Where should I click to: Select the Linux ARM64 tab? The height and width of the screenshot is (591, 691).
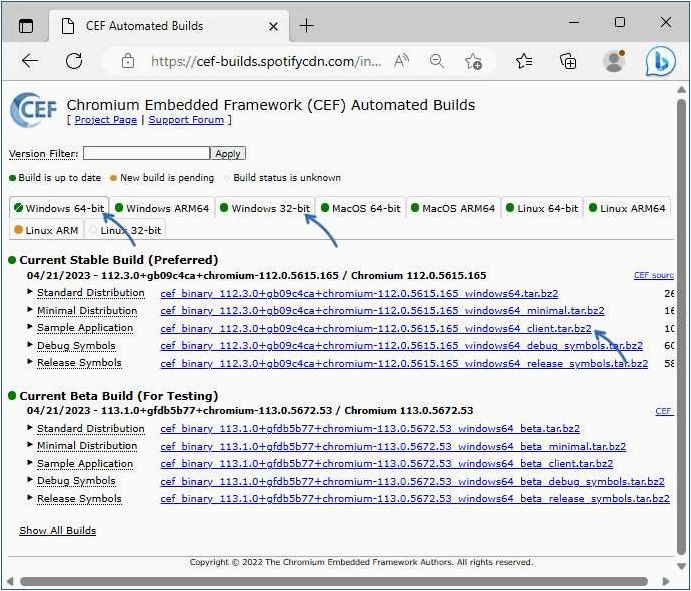(627, 208)
